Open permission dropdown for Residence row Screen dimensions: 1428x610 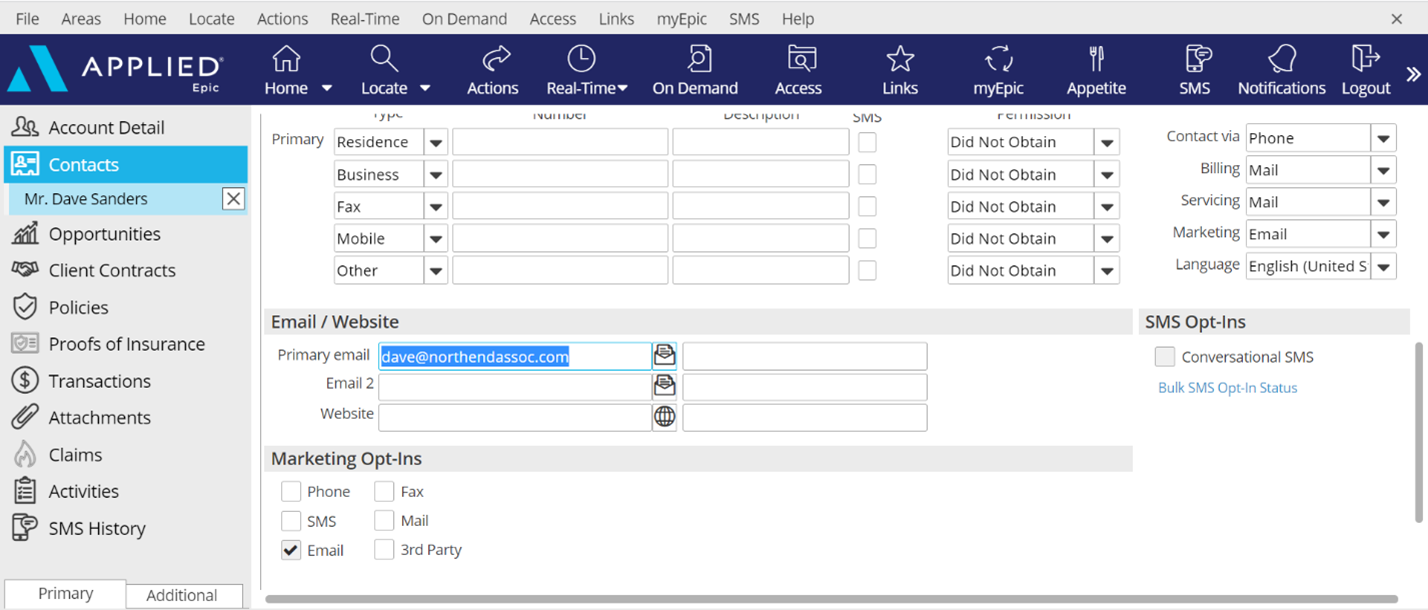click(x=1107, y=142)
